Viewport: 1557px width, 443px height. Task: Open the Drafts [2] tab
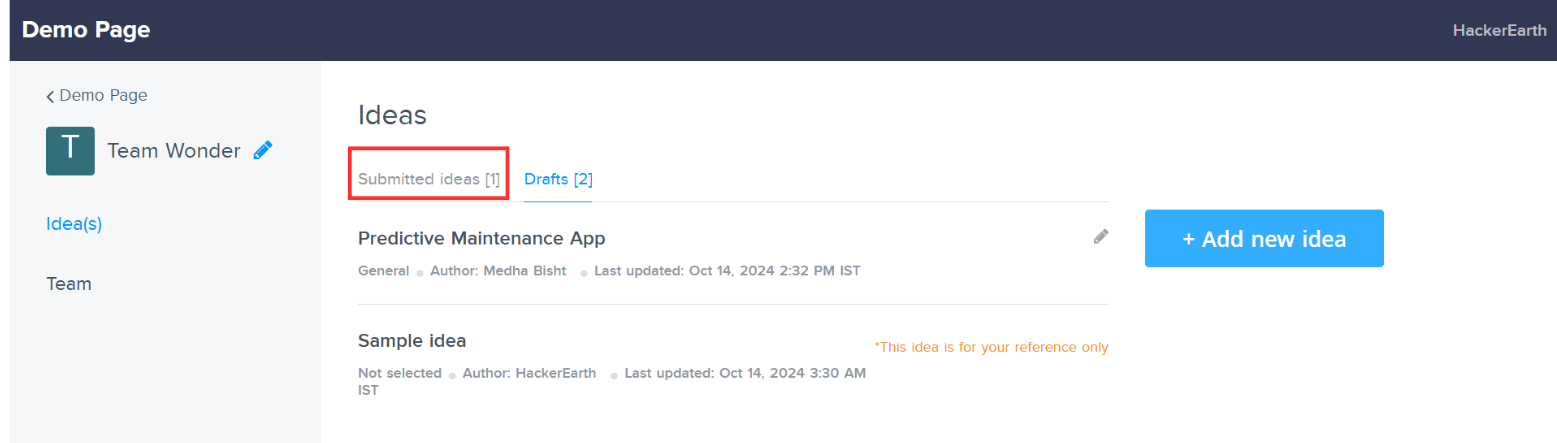[x=558, y=179]
